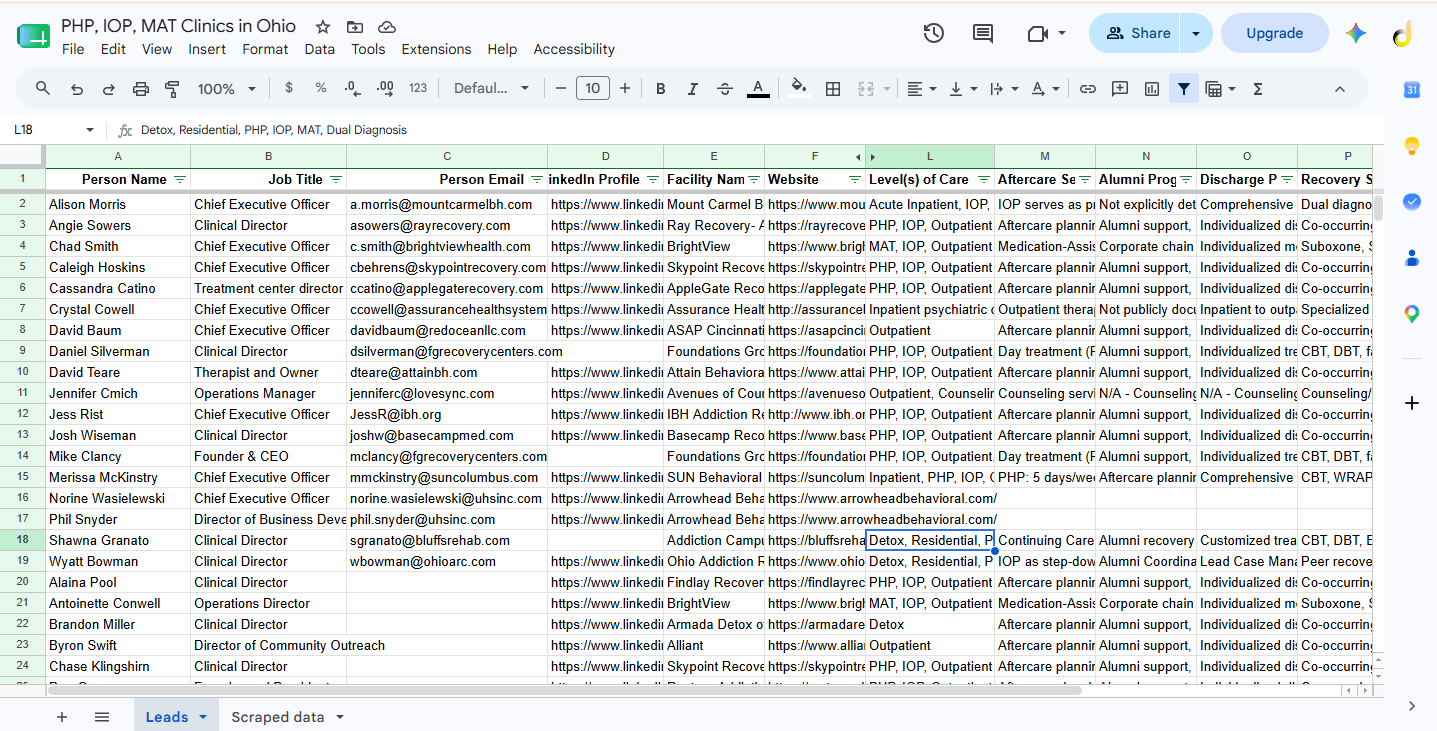Open the version history
The width and height of the screenshot is (1437, 731).
click(x=933, y=33)
